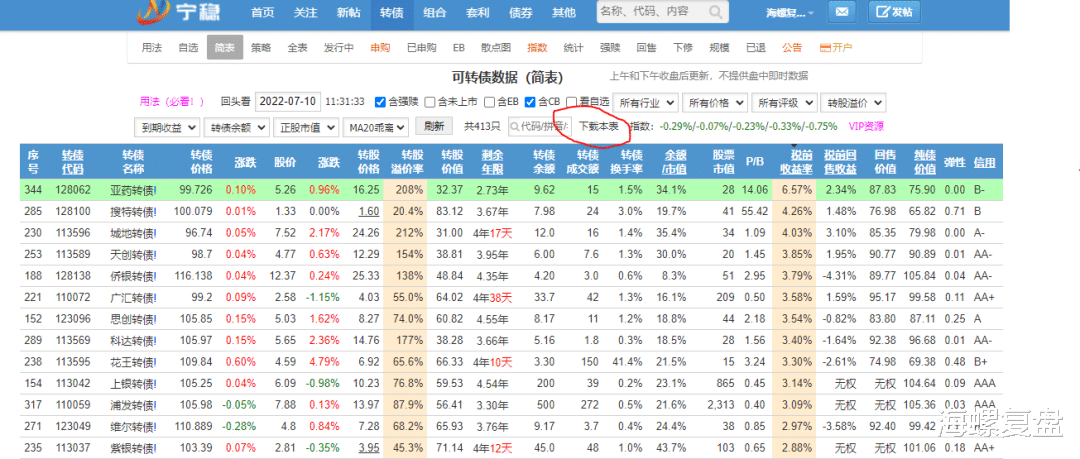The image size is (1080, 459).
Task: Open the 新帖 top menu
Action: coord(349,12)
